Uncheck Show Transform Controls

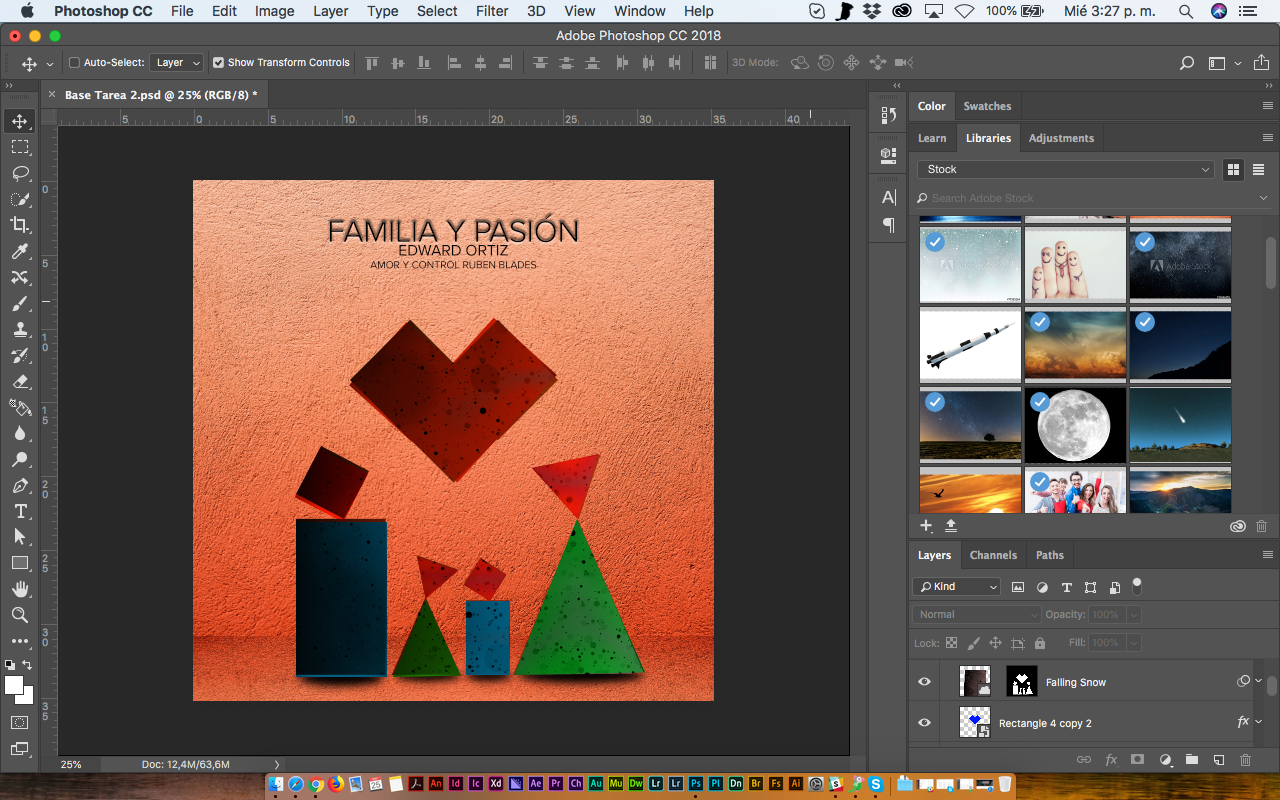(x=218, y=62)
